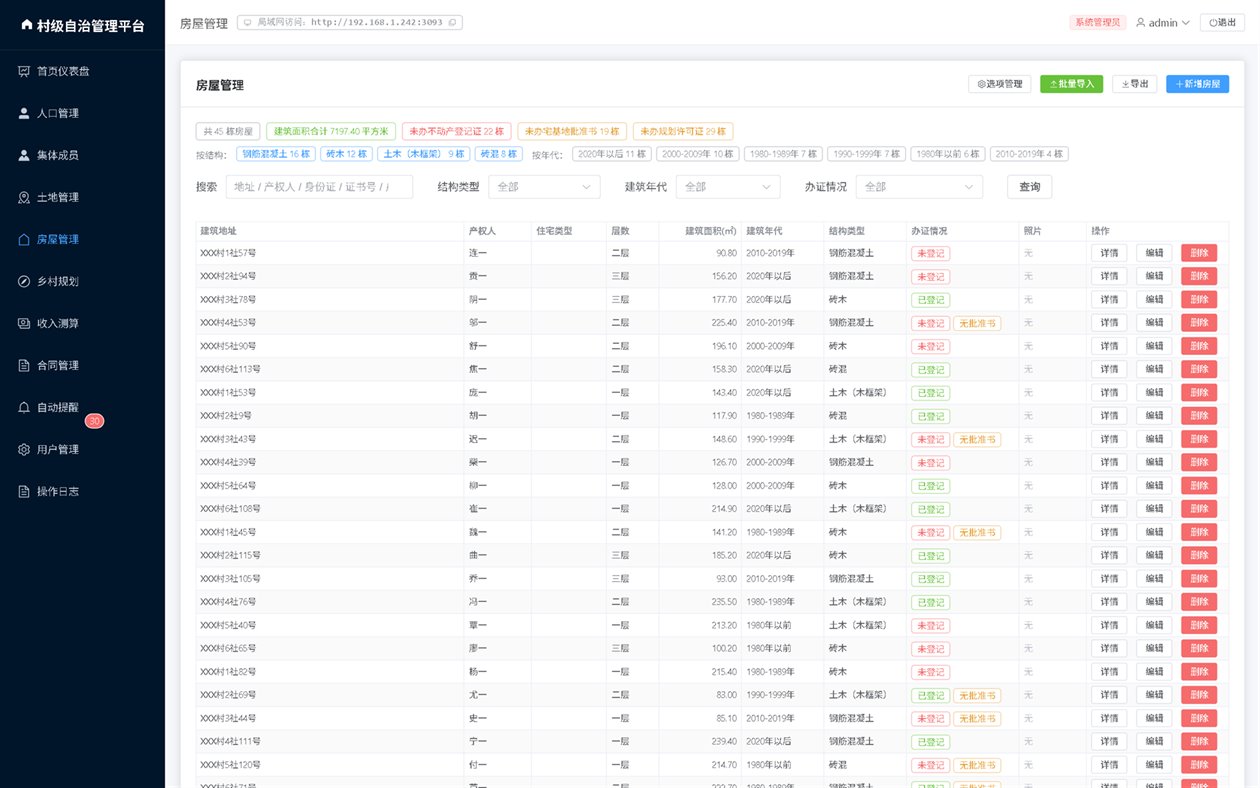Focus the 搜索 address search field
This screenshot has height=788, width=1260.
(319, 187)
